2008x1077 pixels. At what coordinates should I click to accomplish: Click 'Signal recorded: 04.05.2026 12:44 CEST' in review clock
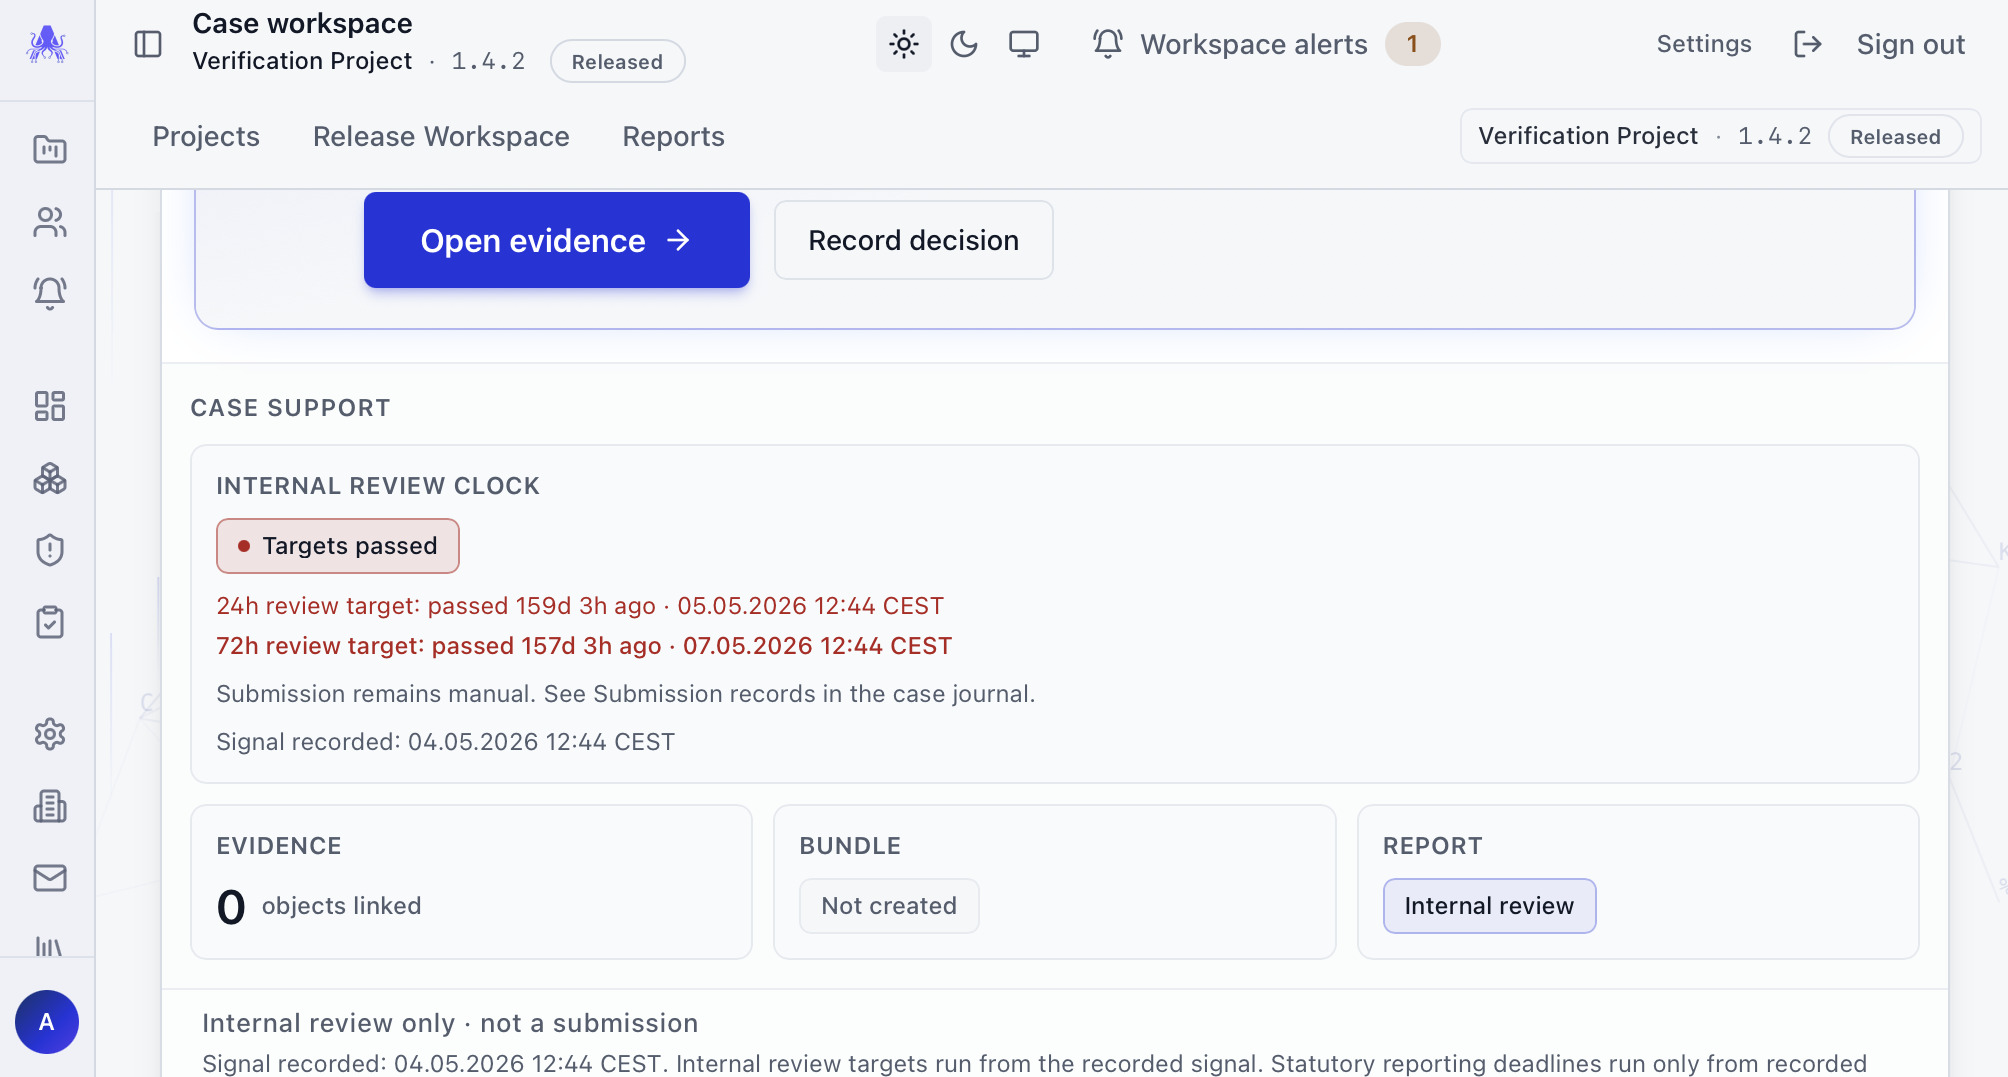coord(446,742)
